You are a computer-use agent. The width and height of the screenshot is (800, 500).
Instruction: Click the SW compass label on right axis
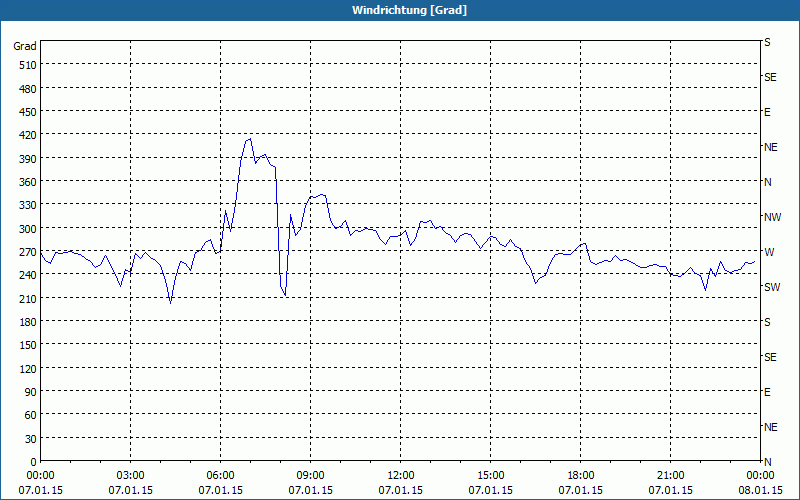tap(772, 287)
